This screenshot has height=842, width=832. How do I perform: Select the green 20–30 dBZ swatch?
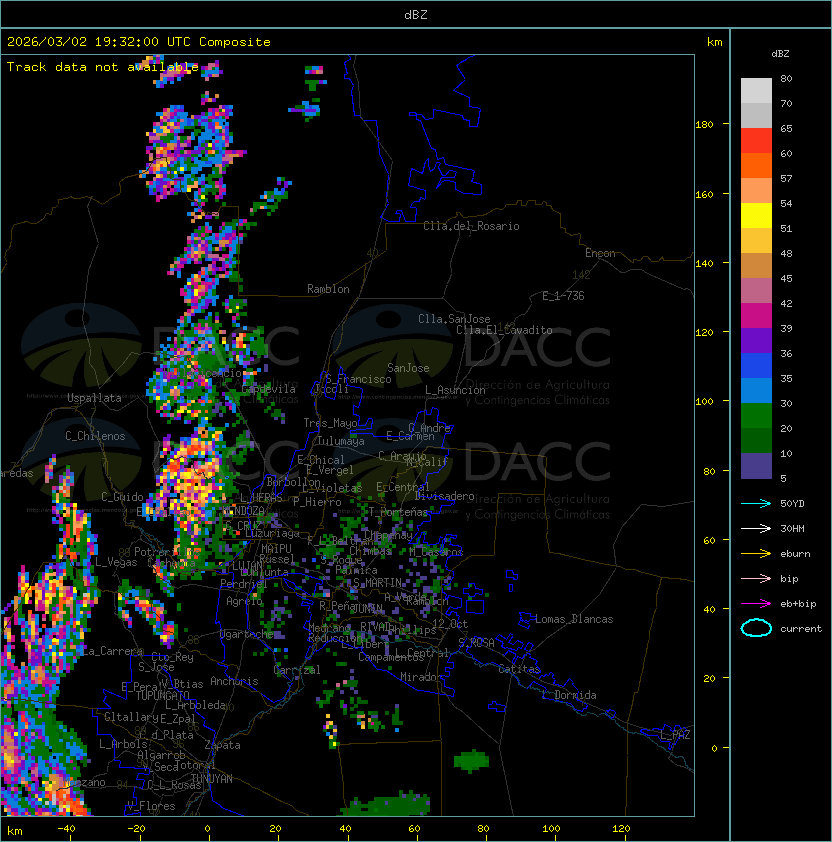click(x=756, y=416)
